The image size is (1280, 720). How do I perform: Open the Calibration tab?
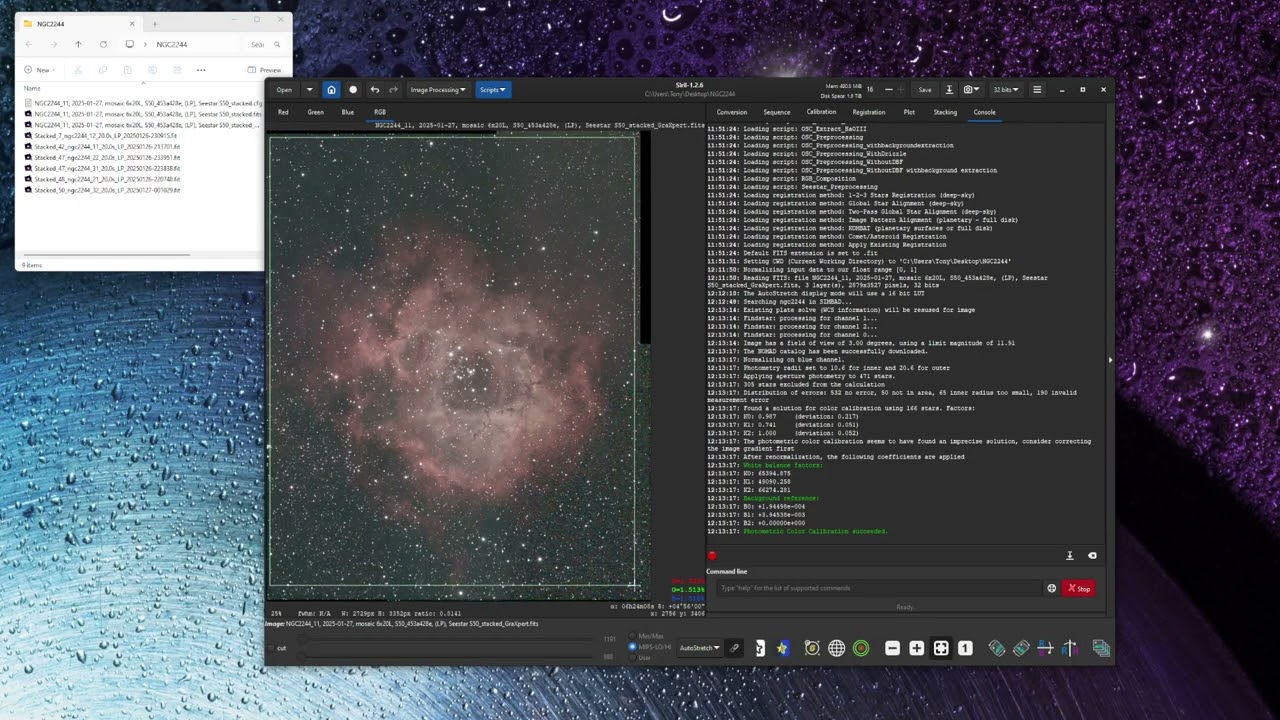point(821,112)
